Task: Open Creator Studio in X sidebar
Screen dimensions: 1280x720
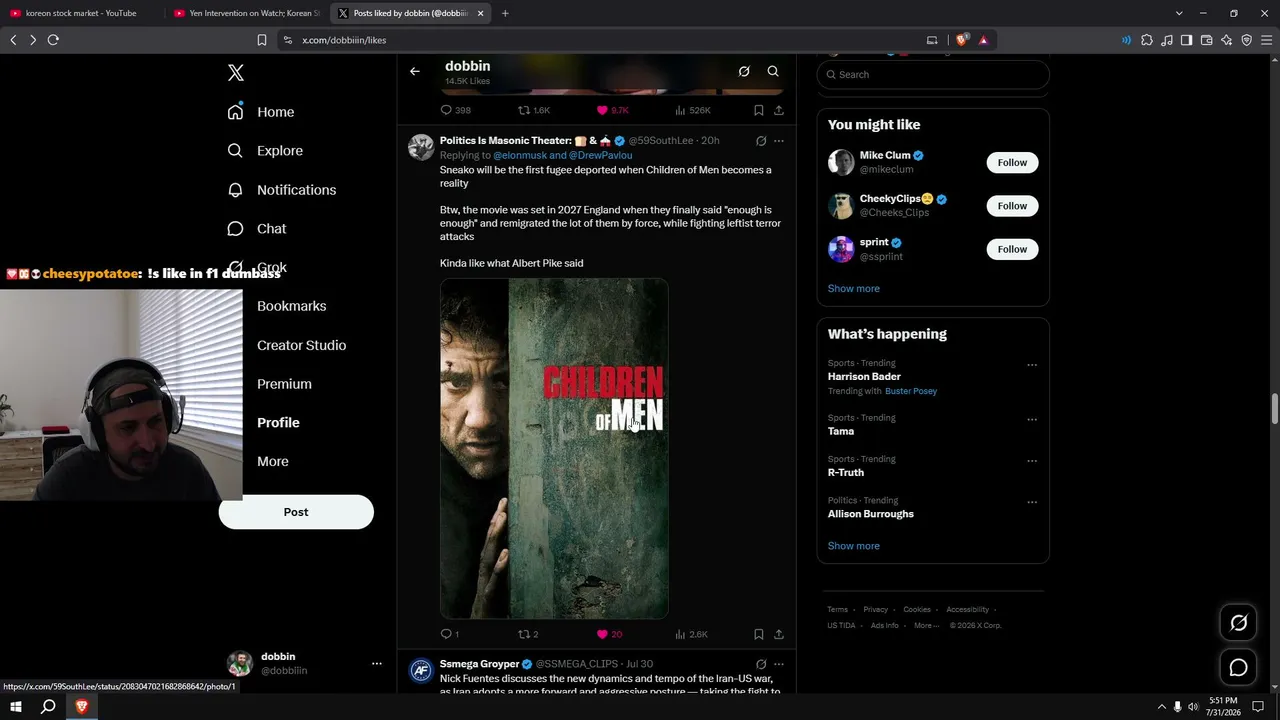Action: (301, 345)
